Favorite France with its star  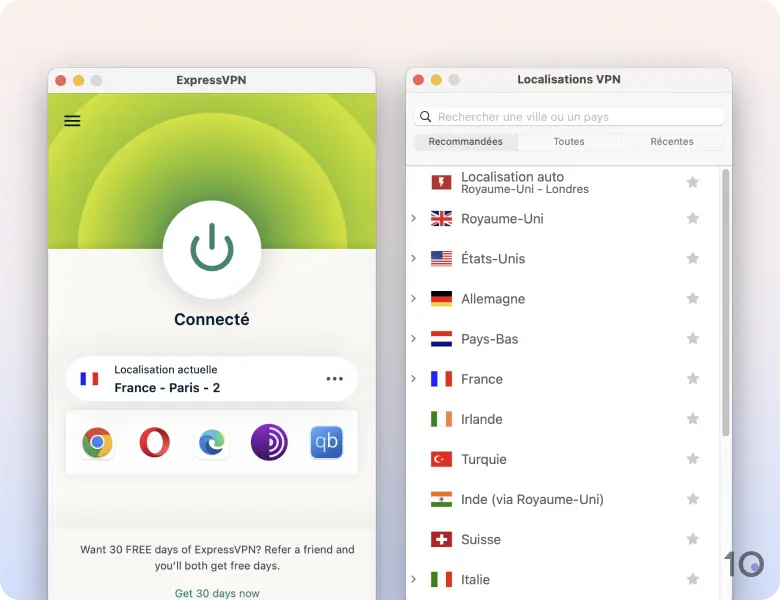692,379
